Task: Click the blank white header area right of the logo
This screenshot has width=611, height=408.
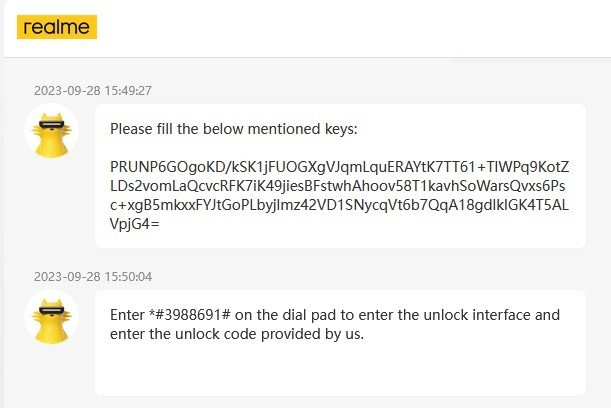Action: coord(350,27)
